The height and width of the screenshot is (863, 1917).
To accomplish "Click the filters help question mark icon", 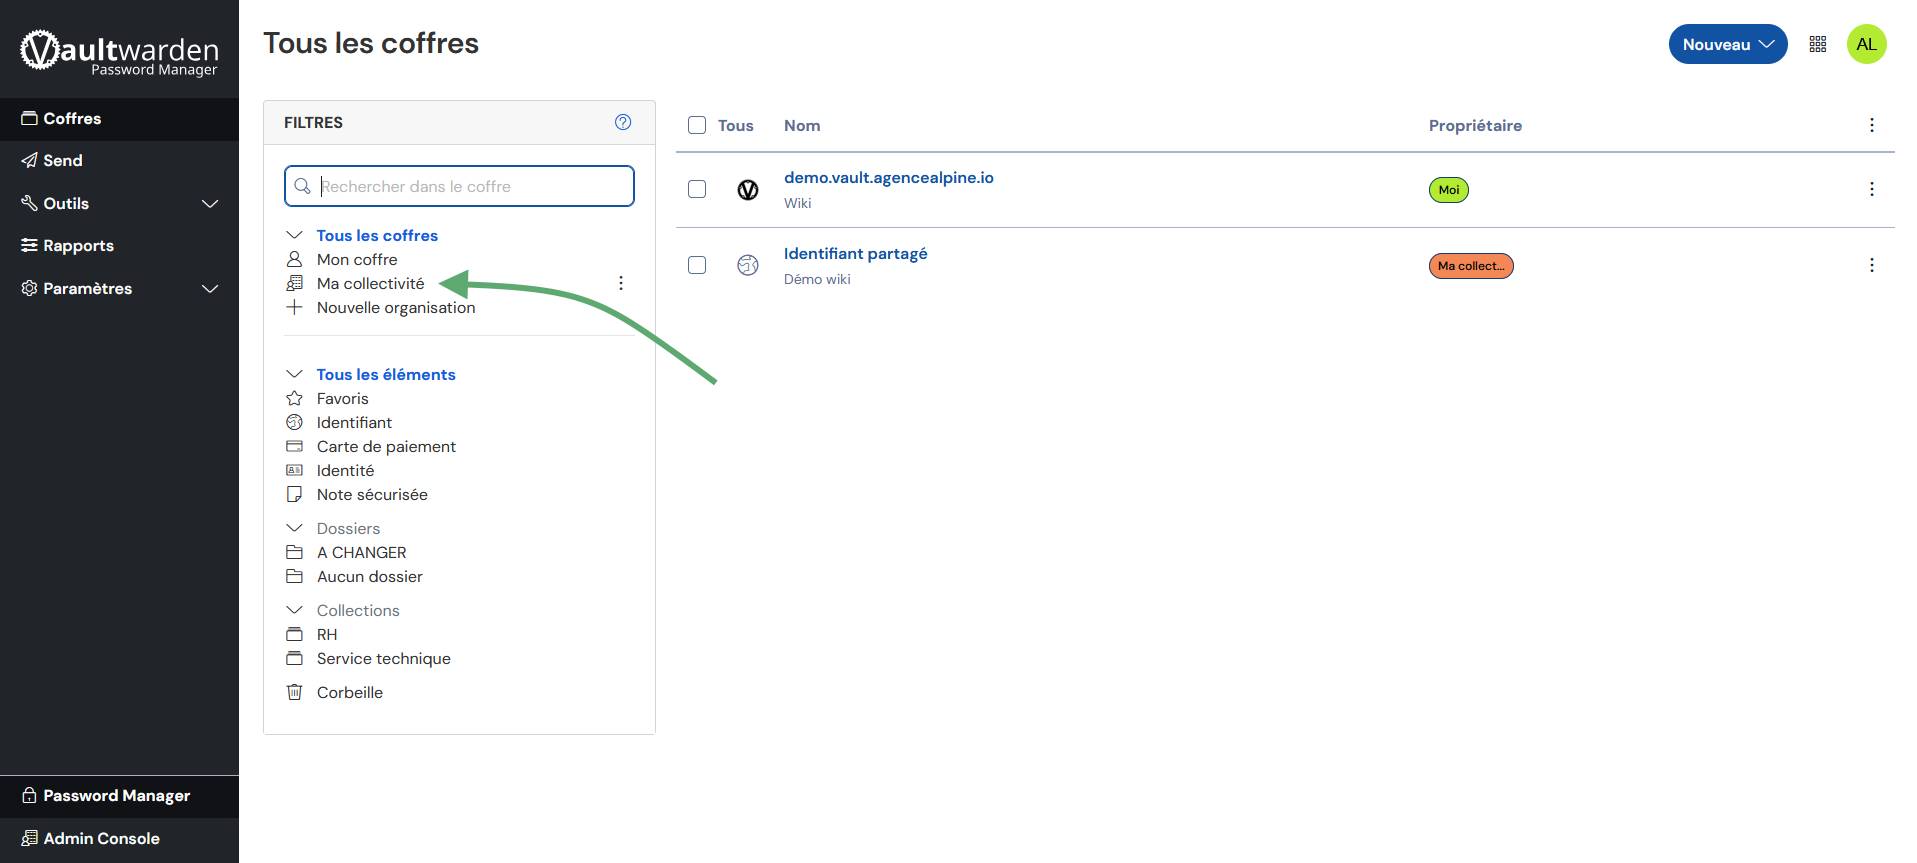I will coord(623,122).
